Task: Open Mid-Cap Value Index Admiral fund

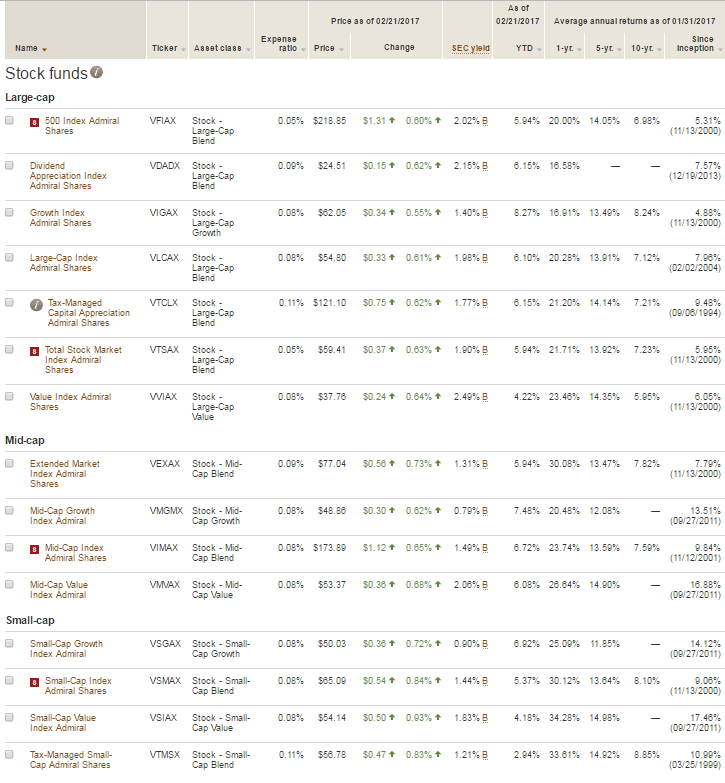Action: click(58, 590)
